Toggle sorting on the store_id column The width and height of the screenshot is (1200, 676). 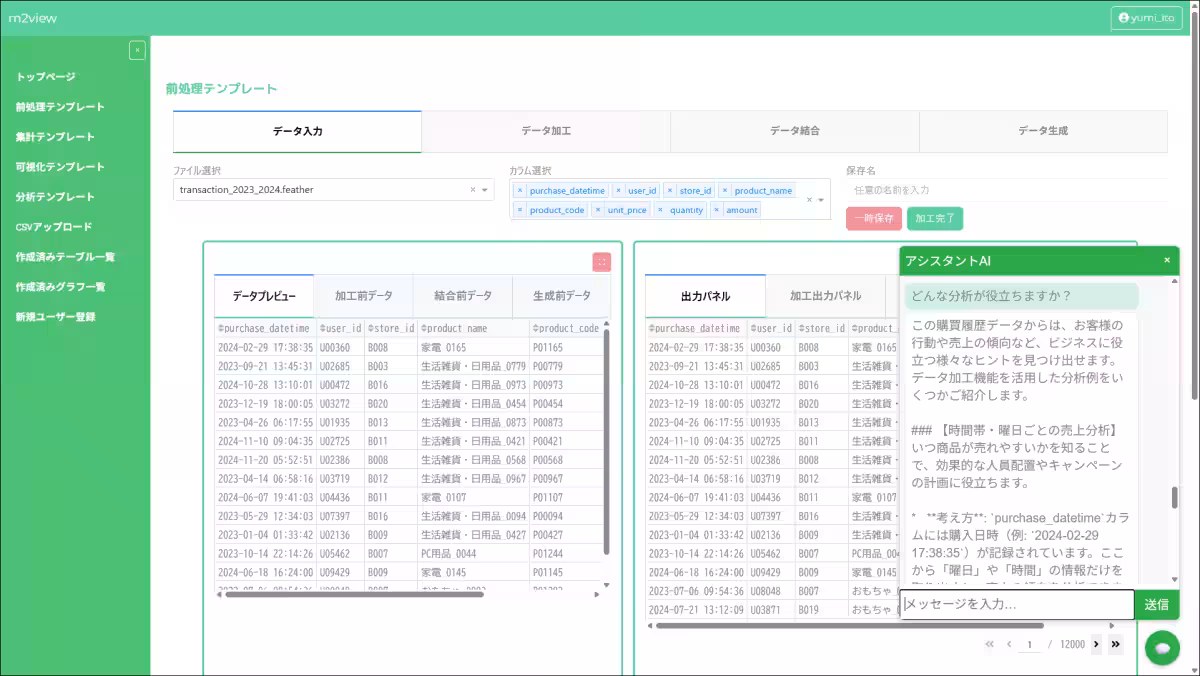(x=390, y=328)
